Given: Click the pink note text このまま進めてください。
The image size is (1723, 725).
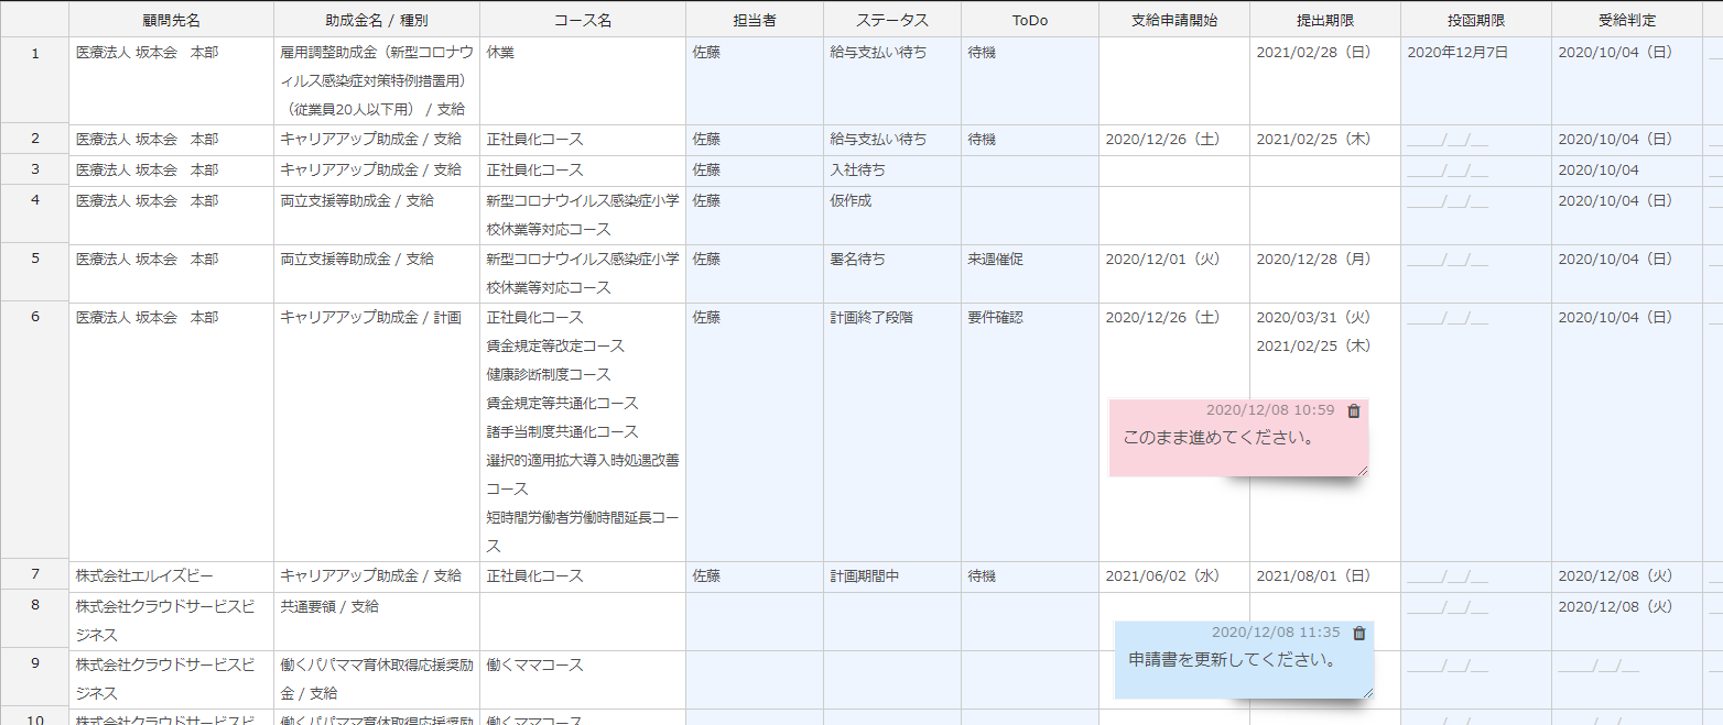Looking at the screenshot, I should pos(1219,438).
